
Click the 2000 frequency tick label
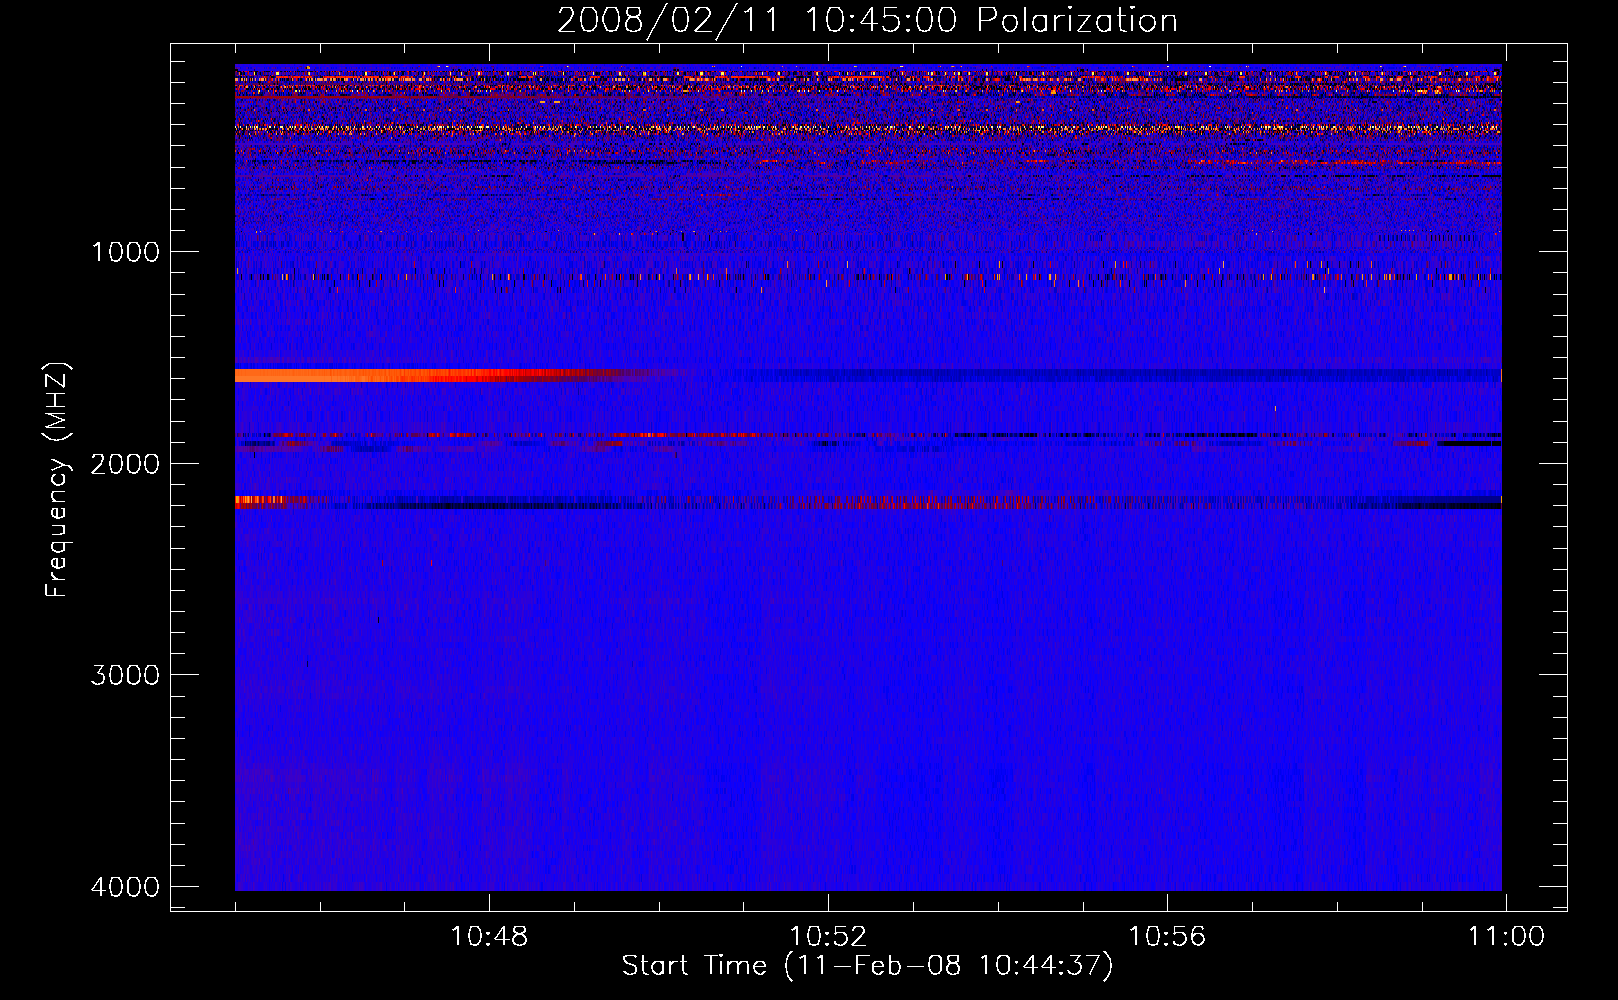pyautogui.click(x=125, y=463)
